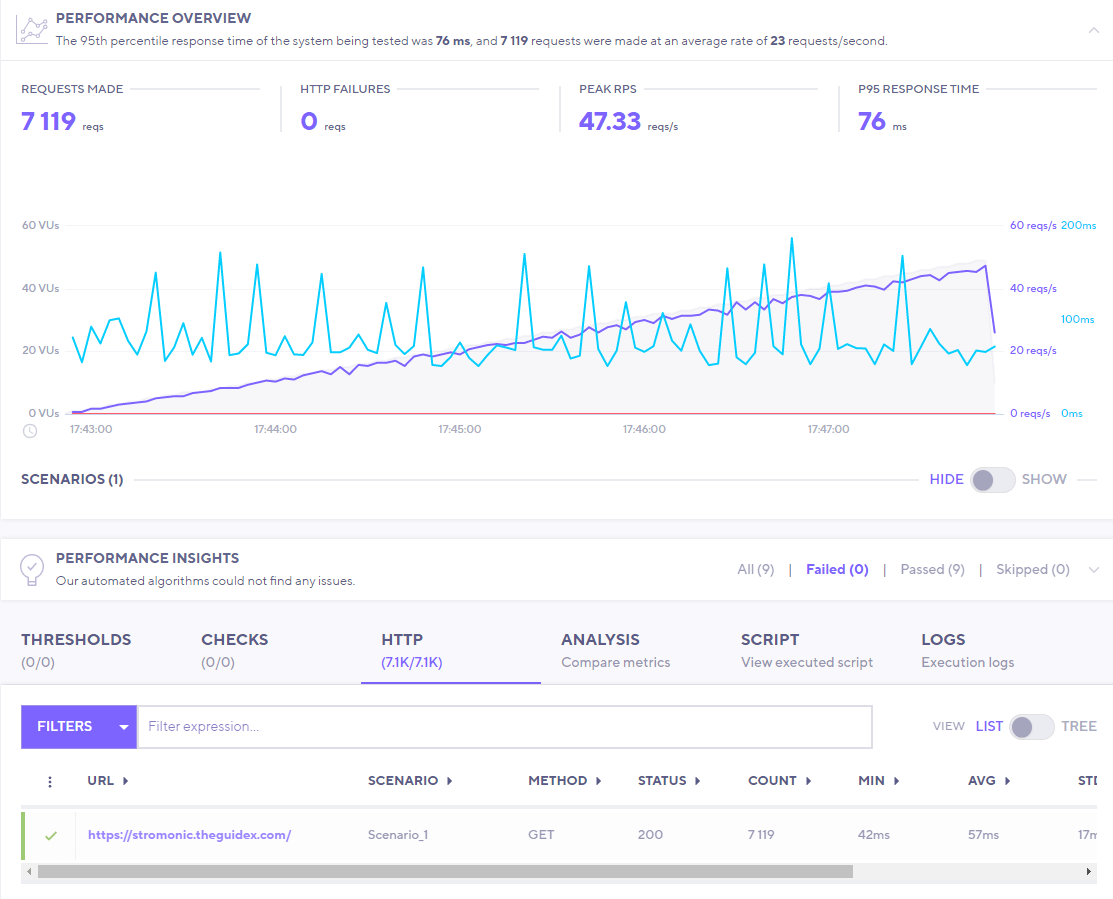View execution logs via the LOGS tab
The height and width of the screenshot is (899, 1113).
coord(942,649)
